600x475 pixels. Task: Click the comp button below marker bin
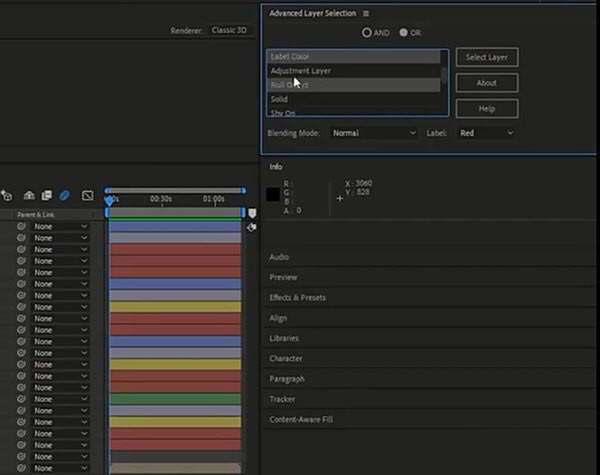(x=251, y=227)
